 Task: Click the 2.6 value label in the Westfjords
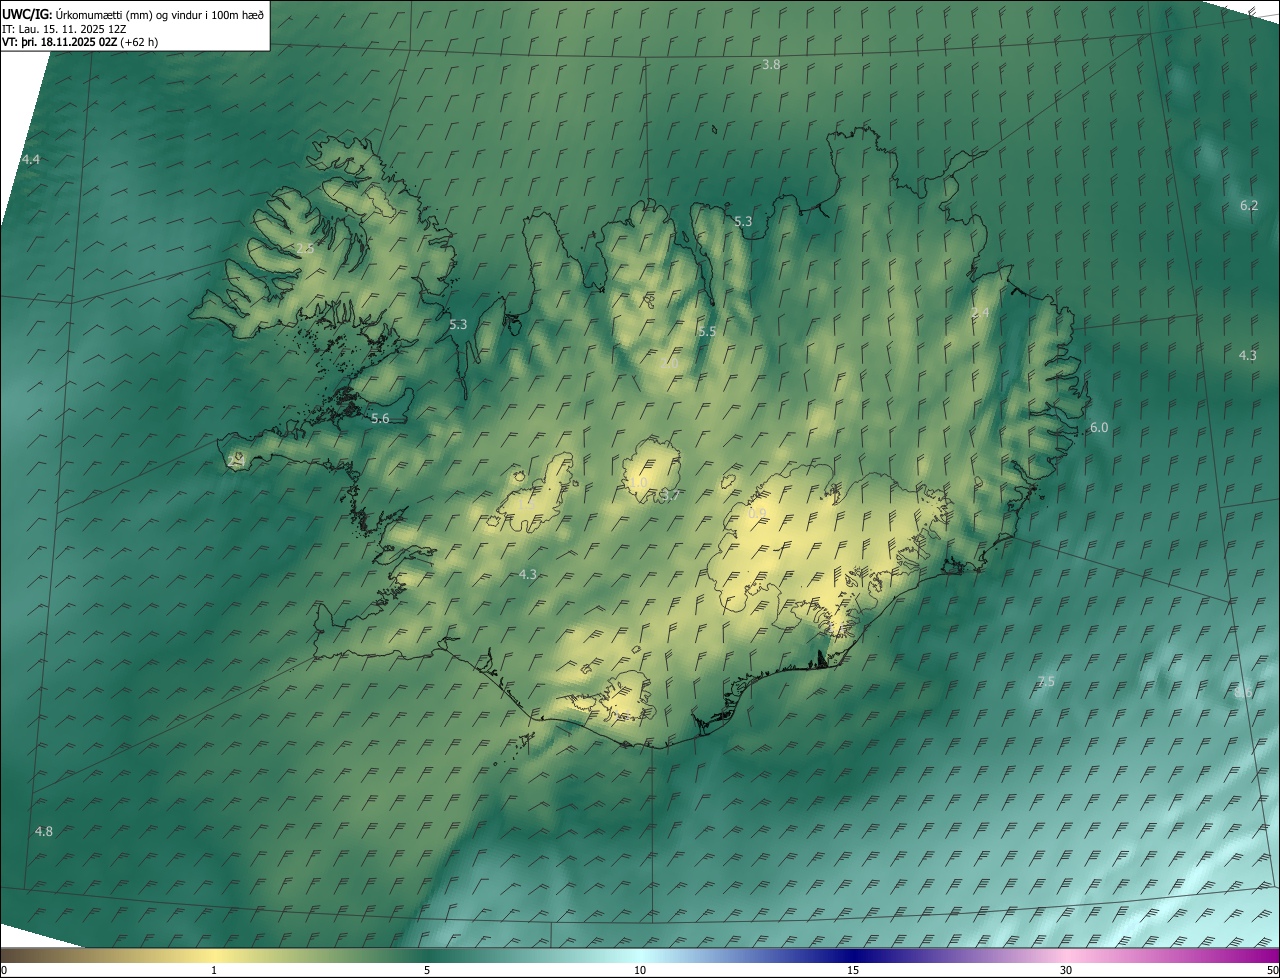pos(304,248)
